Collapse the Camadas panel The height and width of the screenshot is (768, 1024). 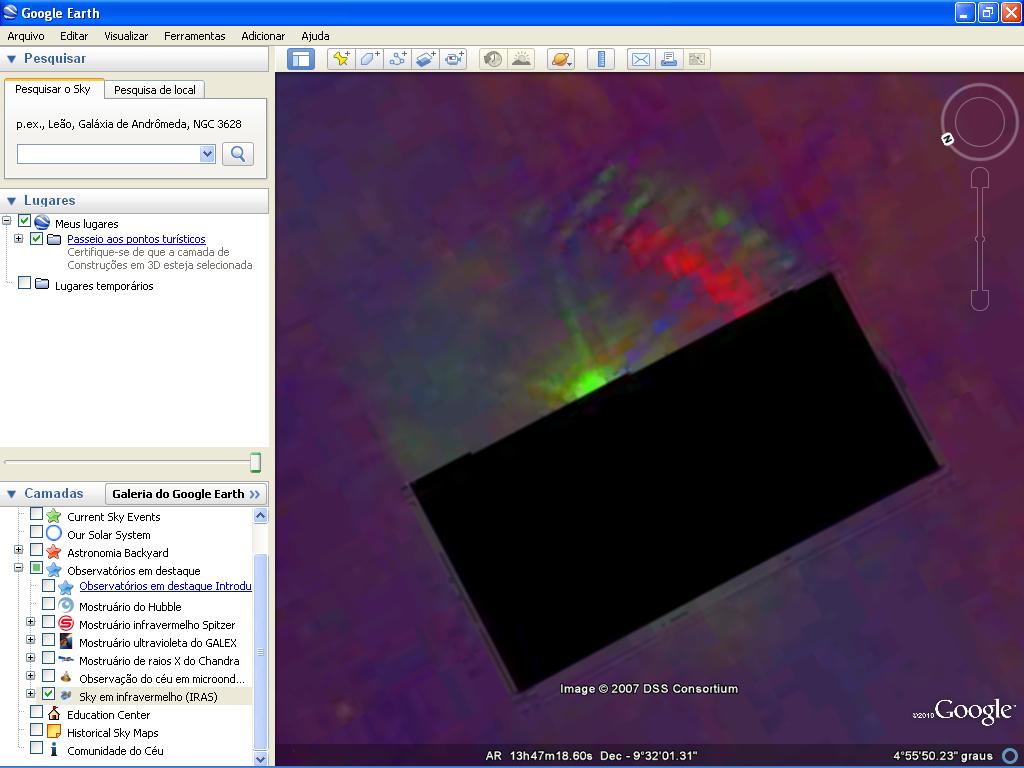coord(11,494)
